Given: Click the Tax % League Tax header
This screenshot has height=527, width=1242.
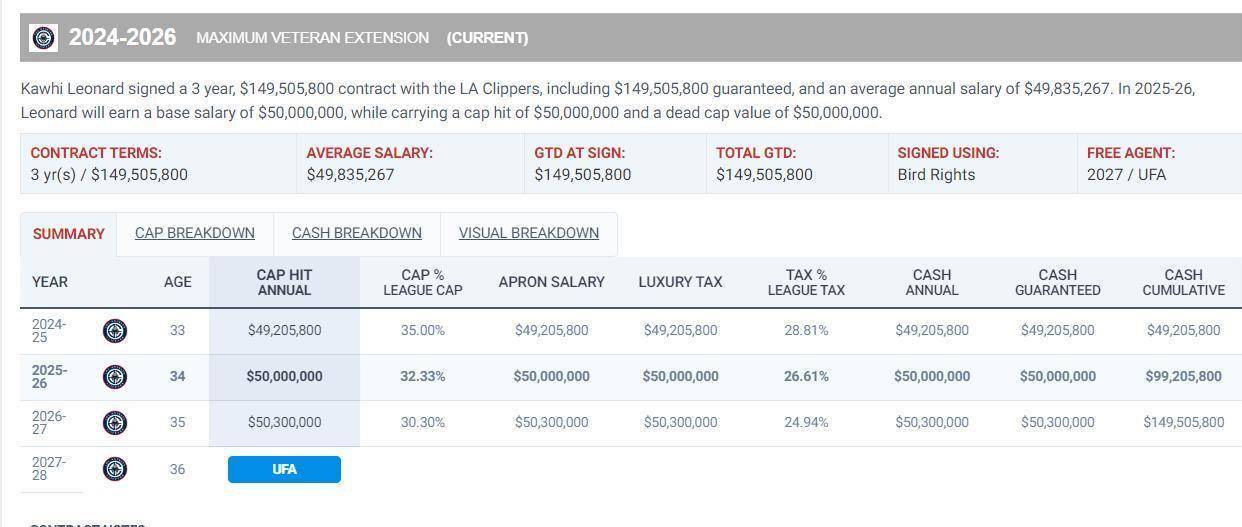Looking at the screenshot, I should click(806, 282).
